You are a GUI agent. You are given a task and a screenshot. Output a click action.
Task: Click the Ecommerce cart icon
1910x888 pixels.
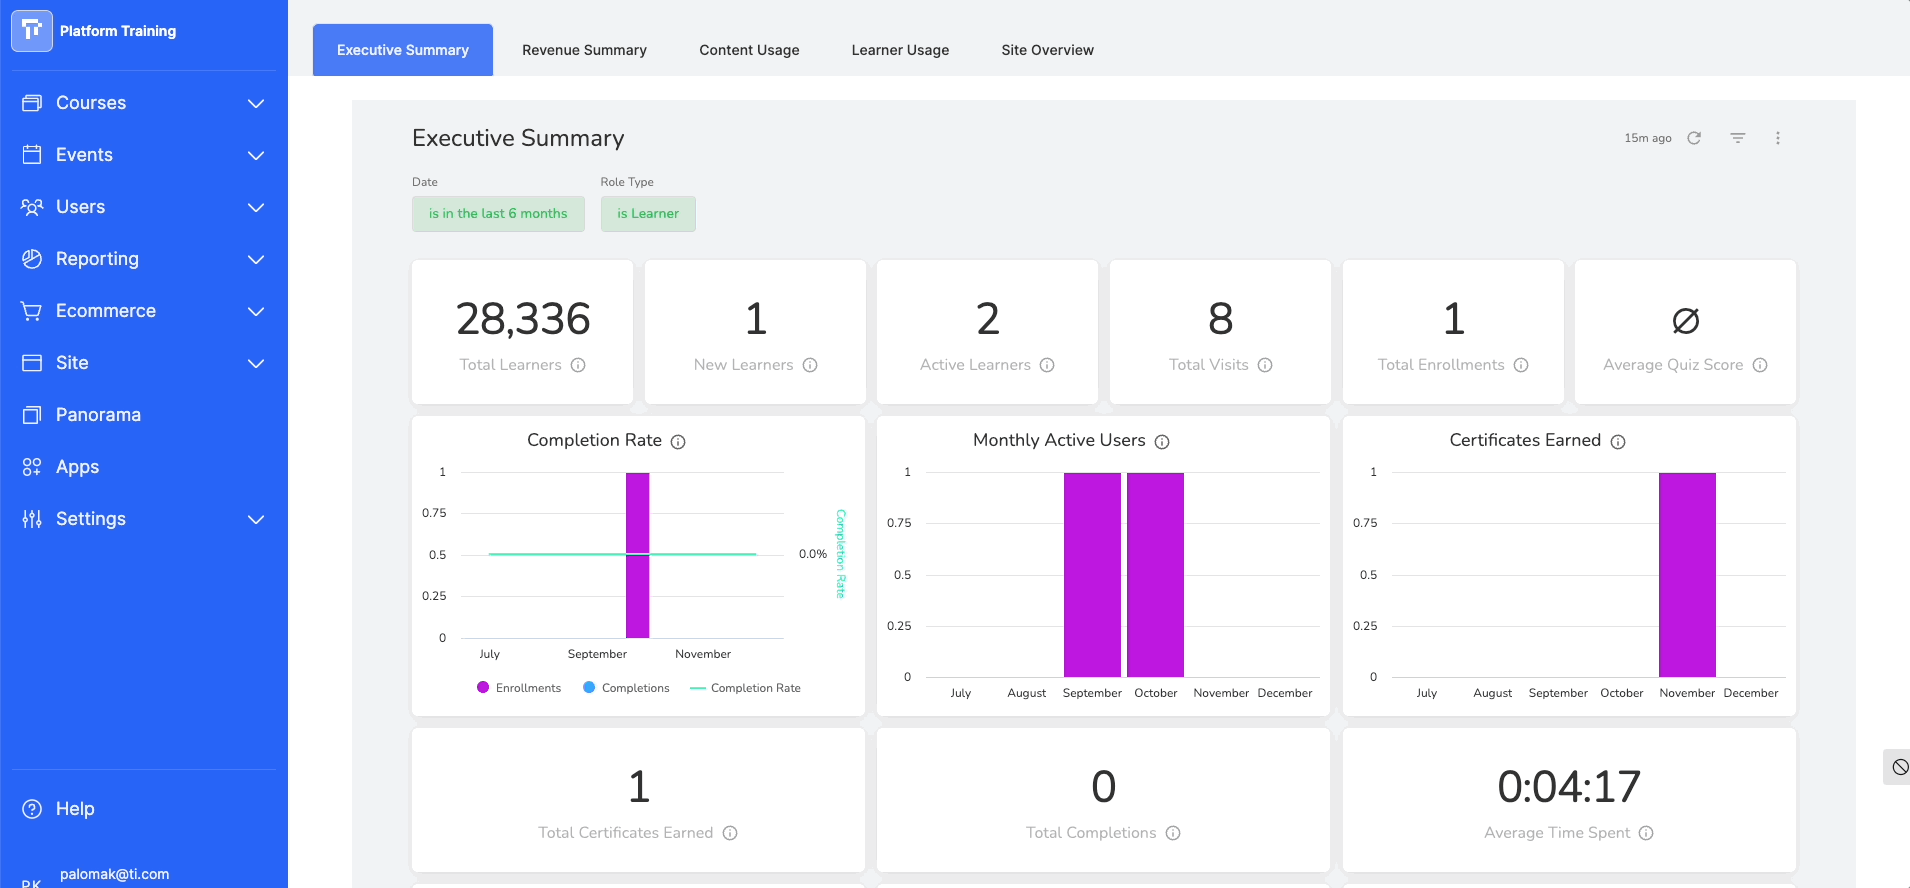pyautogui.click(x=32, y=311)
